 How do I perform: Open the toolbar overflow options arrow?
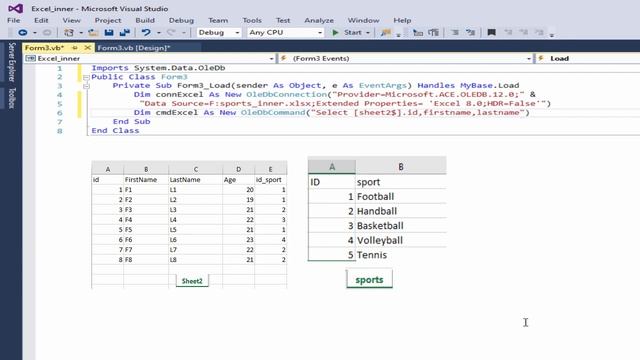pos(552,35)
